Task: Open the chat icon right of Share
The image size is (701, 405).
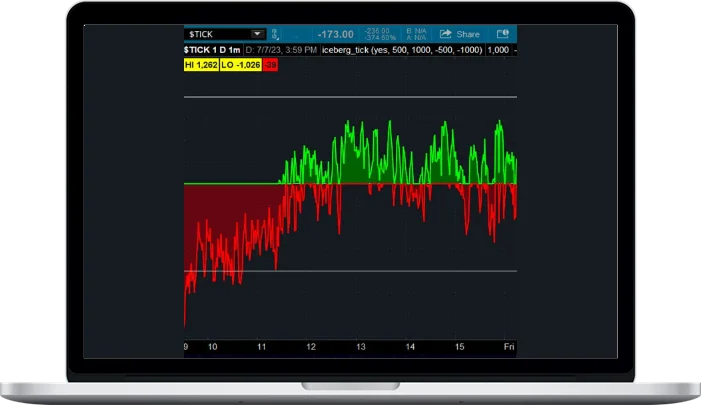Action: 502,34
